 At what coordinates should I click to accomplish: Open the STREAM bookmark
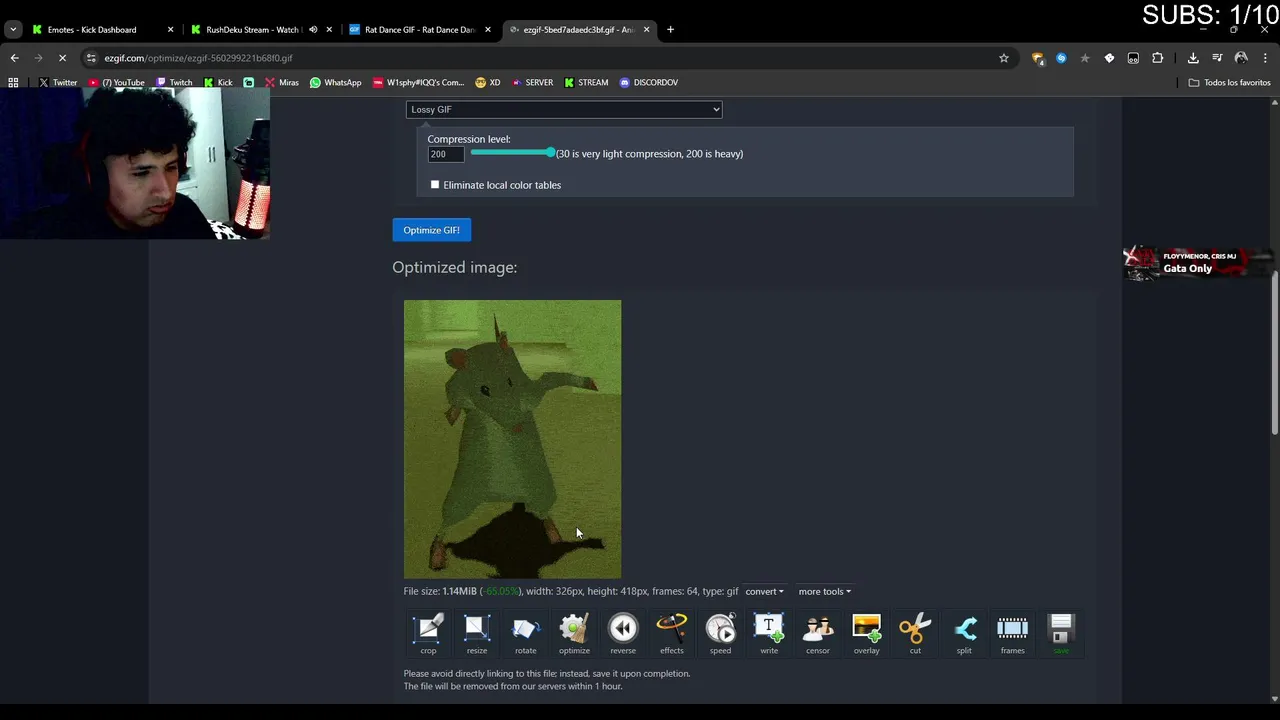586,83
